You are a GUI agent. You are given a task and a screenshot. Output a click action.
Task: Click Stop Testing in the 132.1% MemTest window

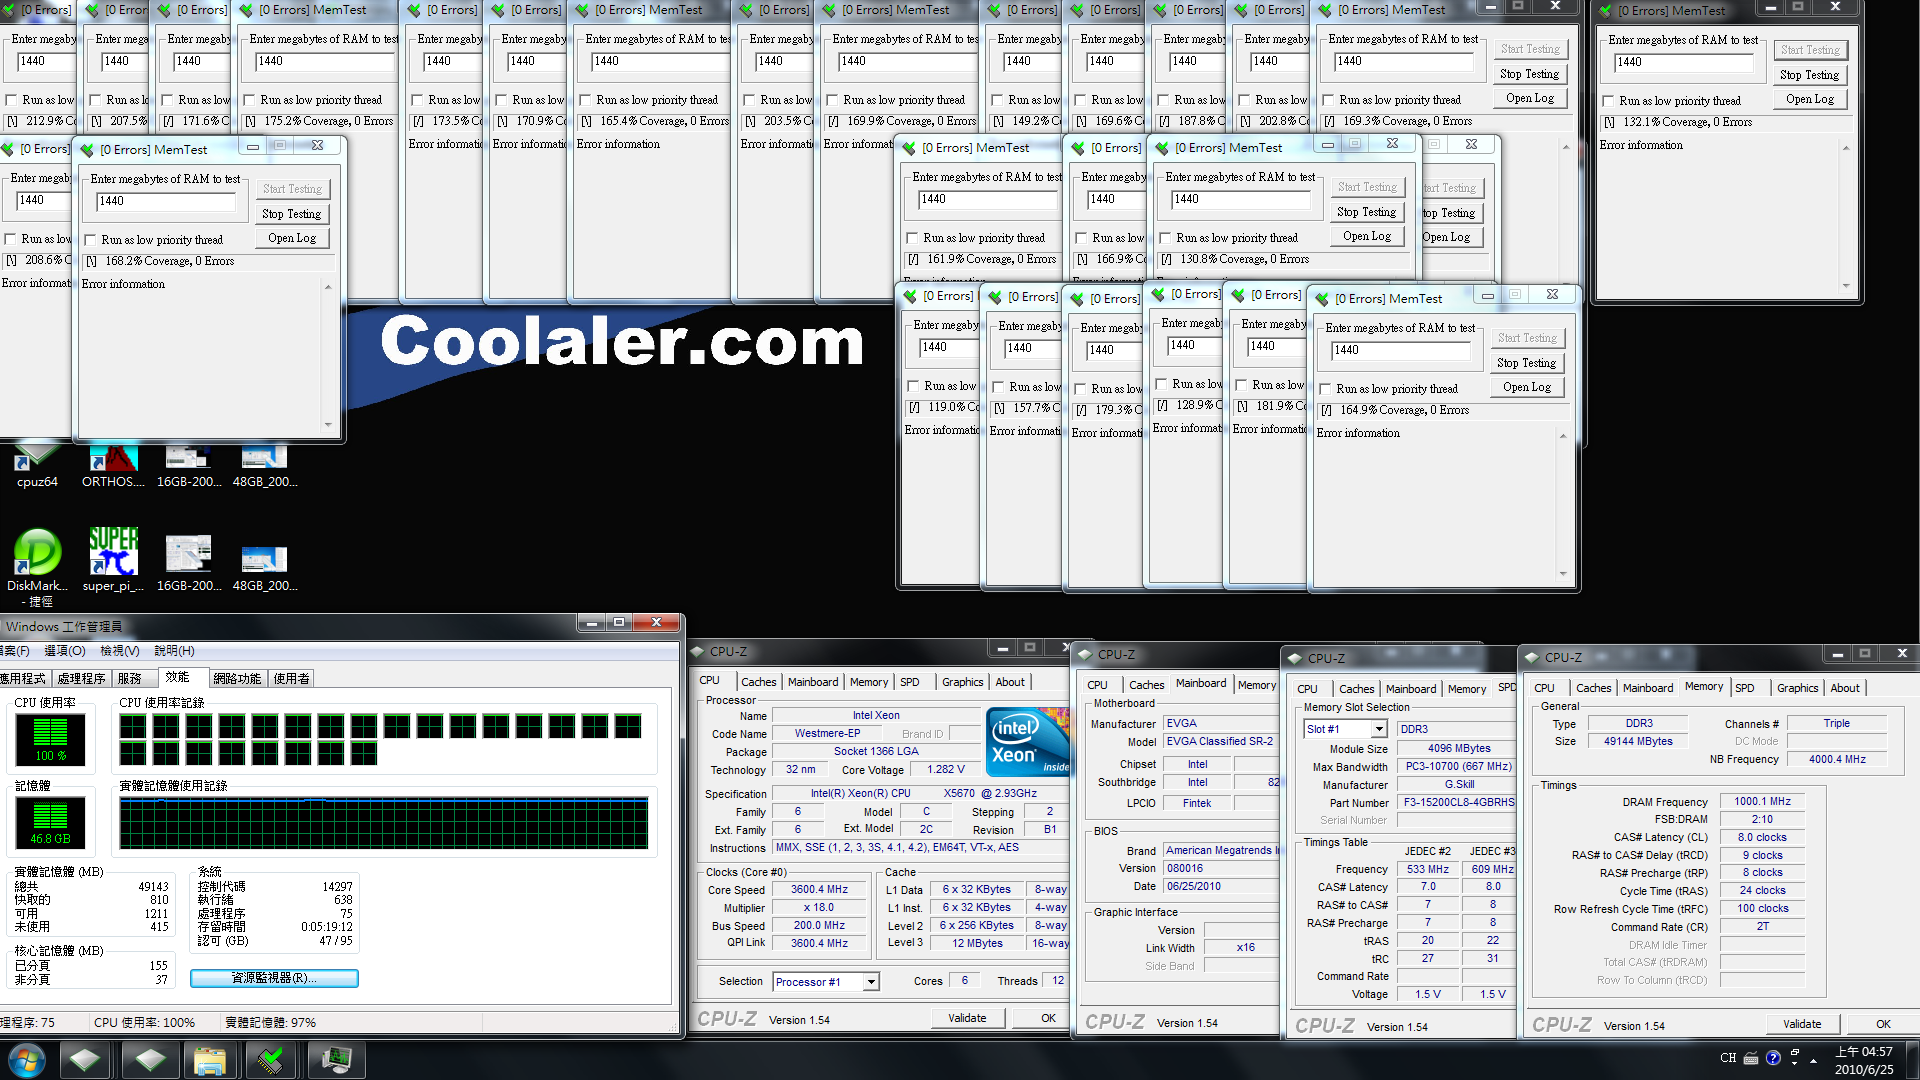coord(1809,75)
